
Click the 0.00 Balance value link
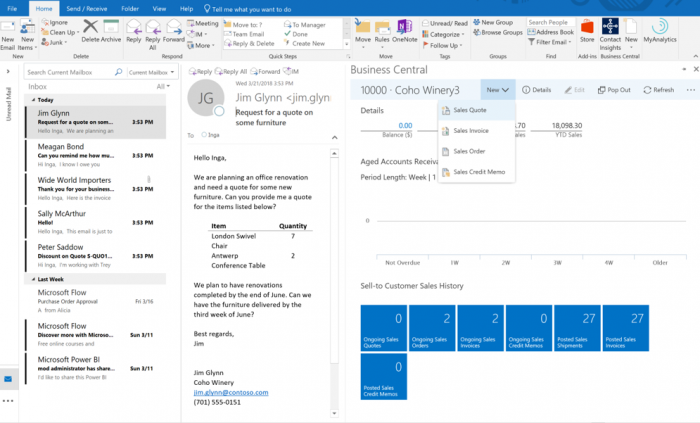pyautogui.click(x=405, y=125)
